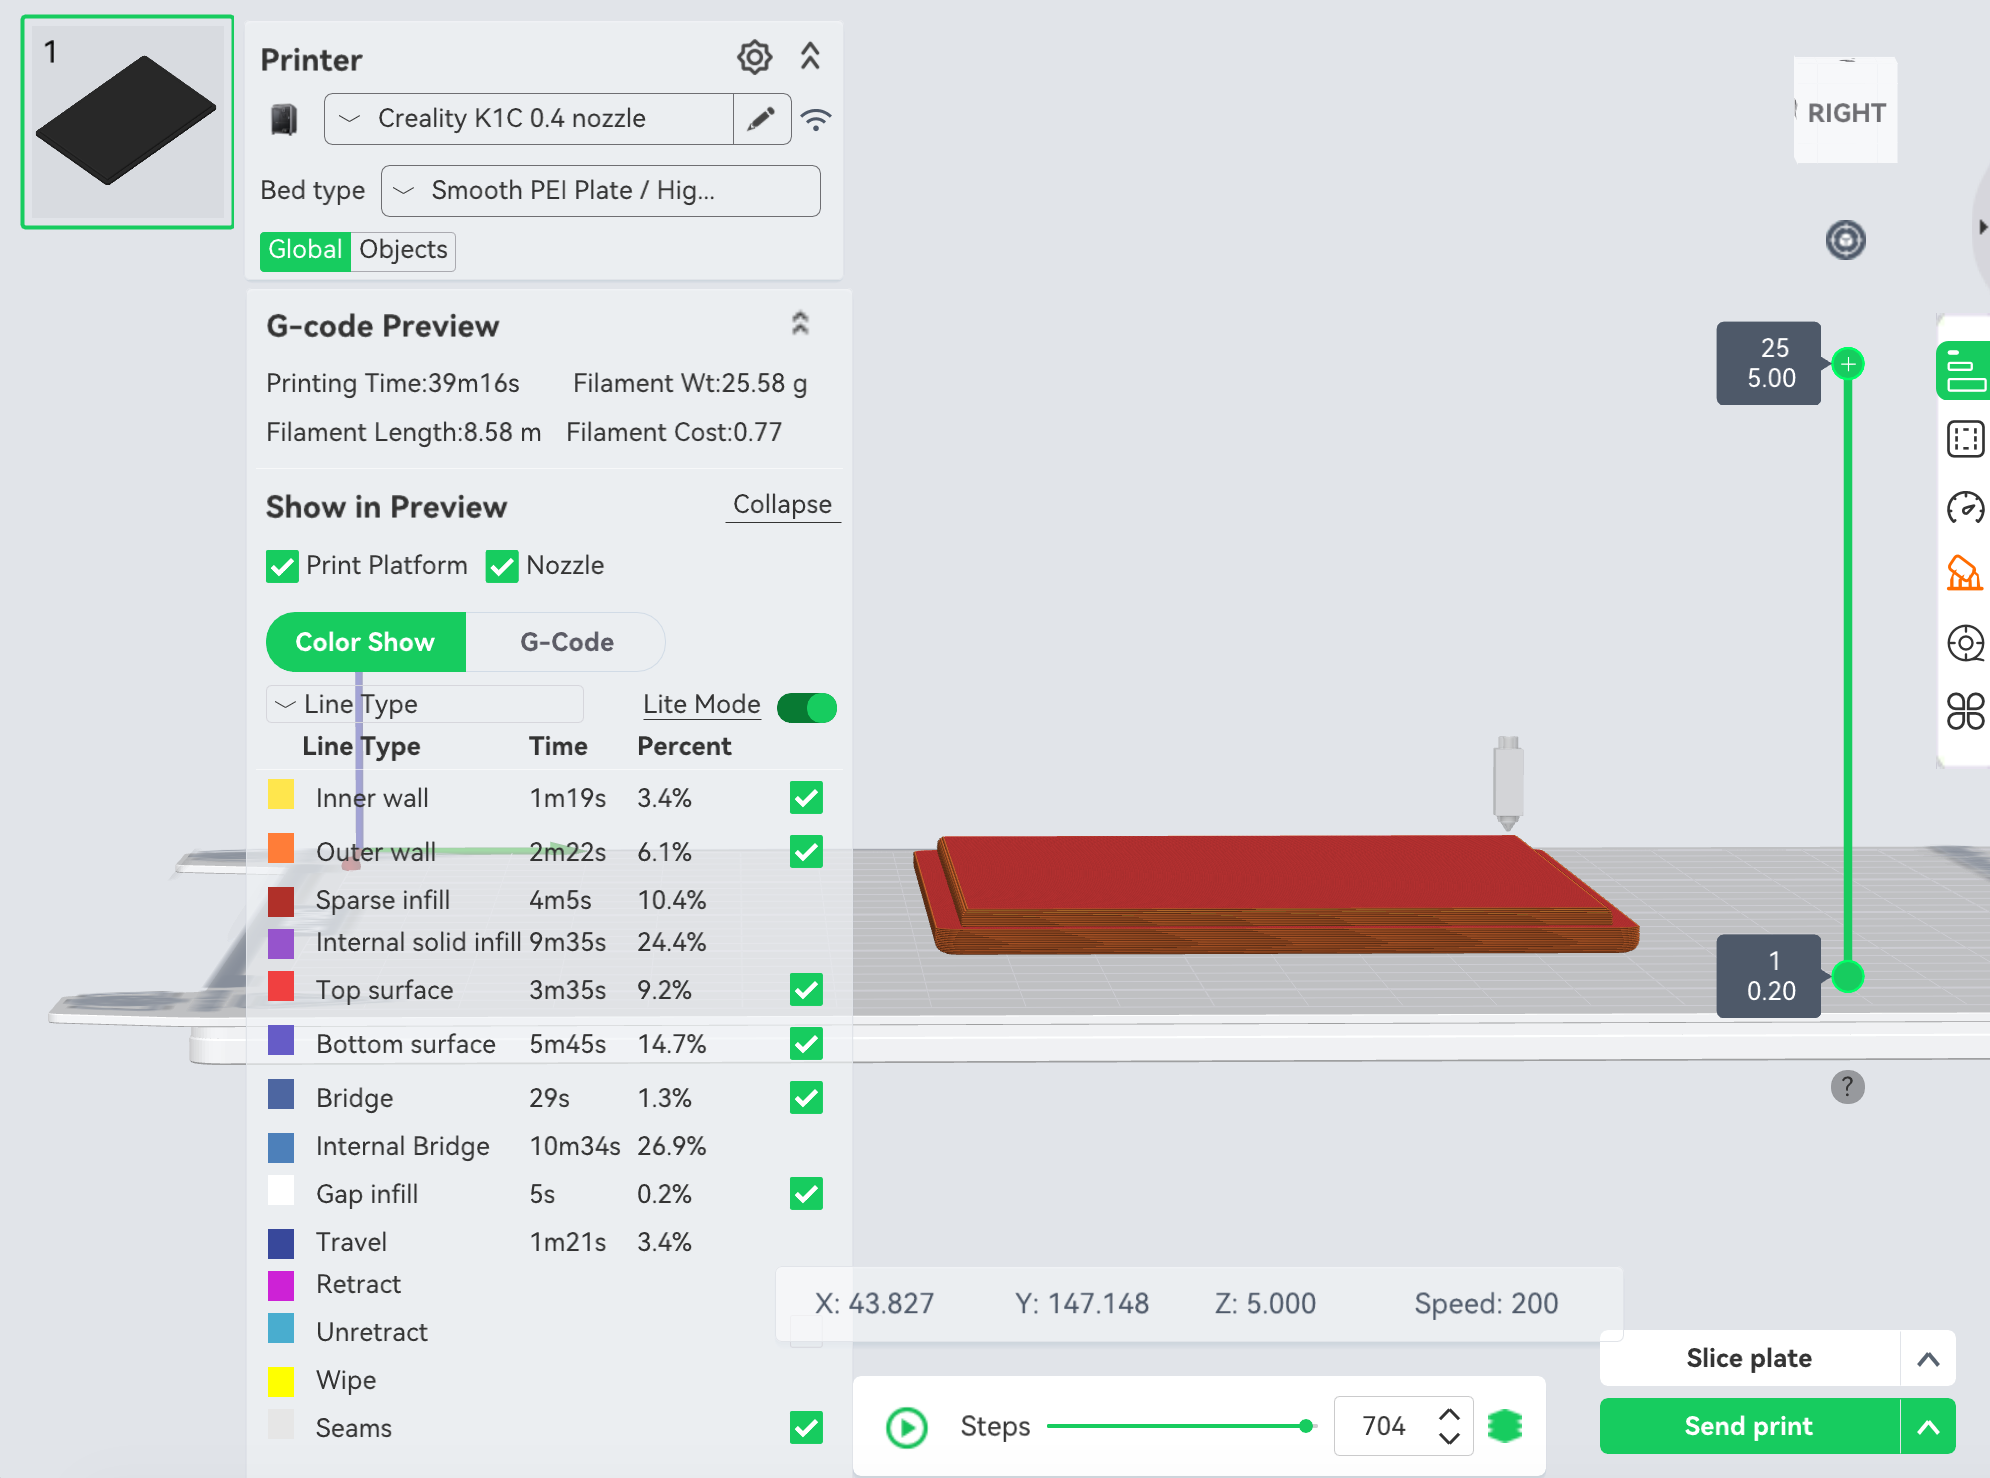Toggle Lite Mode switch off
The image size is (1990, 1478).
tap(807, 707)
